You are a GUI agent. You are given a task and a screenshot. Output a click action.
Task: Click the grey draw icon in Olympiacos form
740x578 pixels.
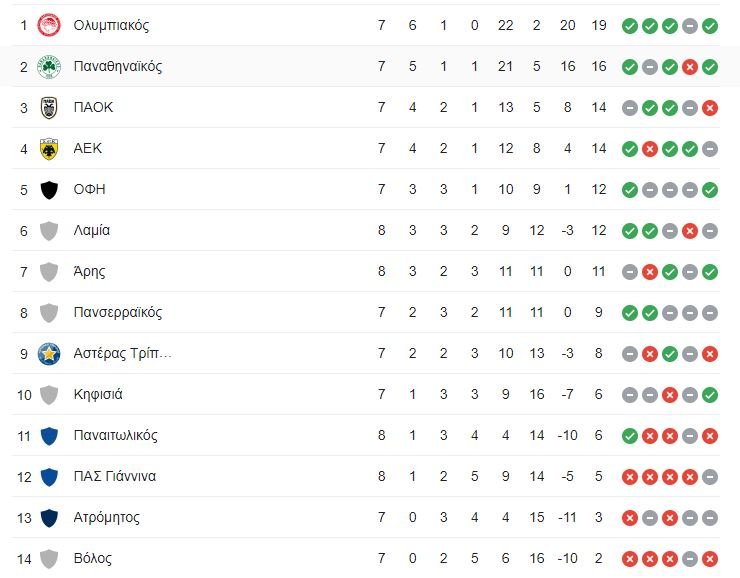690,26
